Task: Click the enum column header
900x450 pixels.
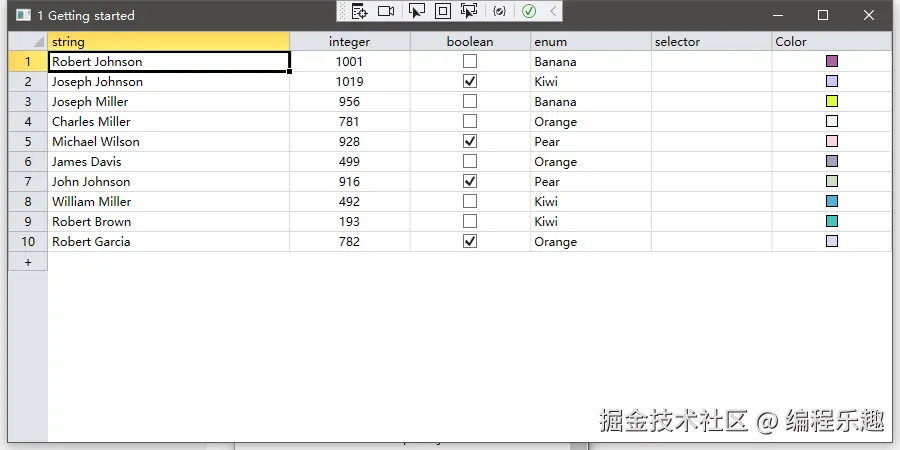Action: pyautogui.click(x=591, y=41)
